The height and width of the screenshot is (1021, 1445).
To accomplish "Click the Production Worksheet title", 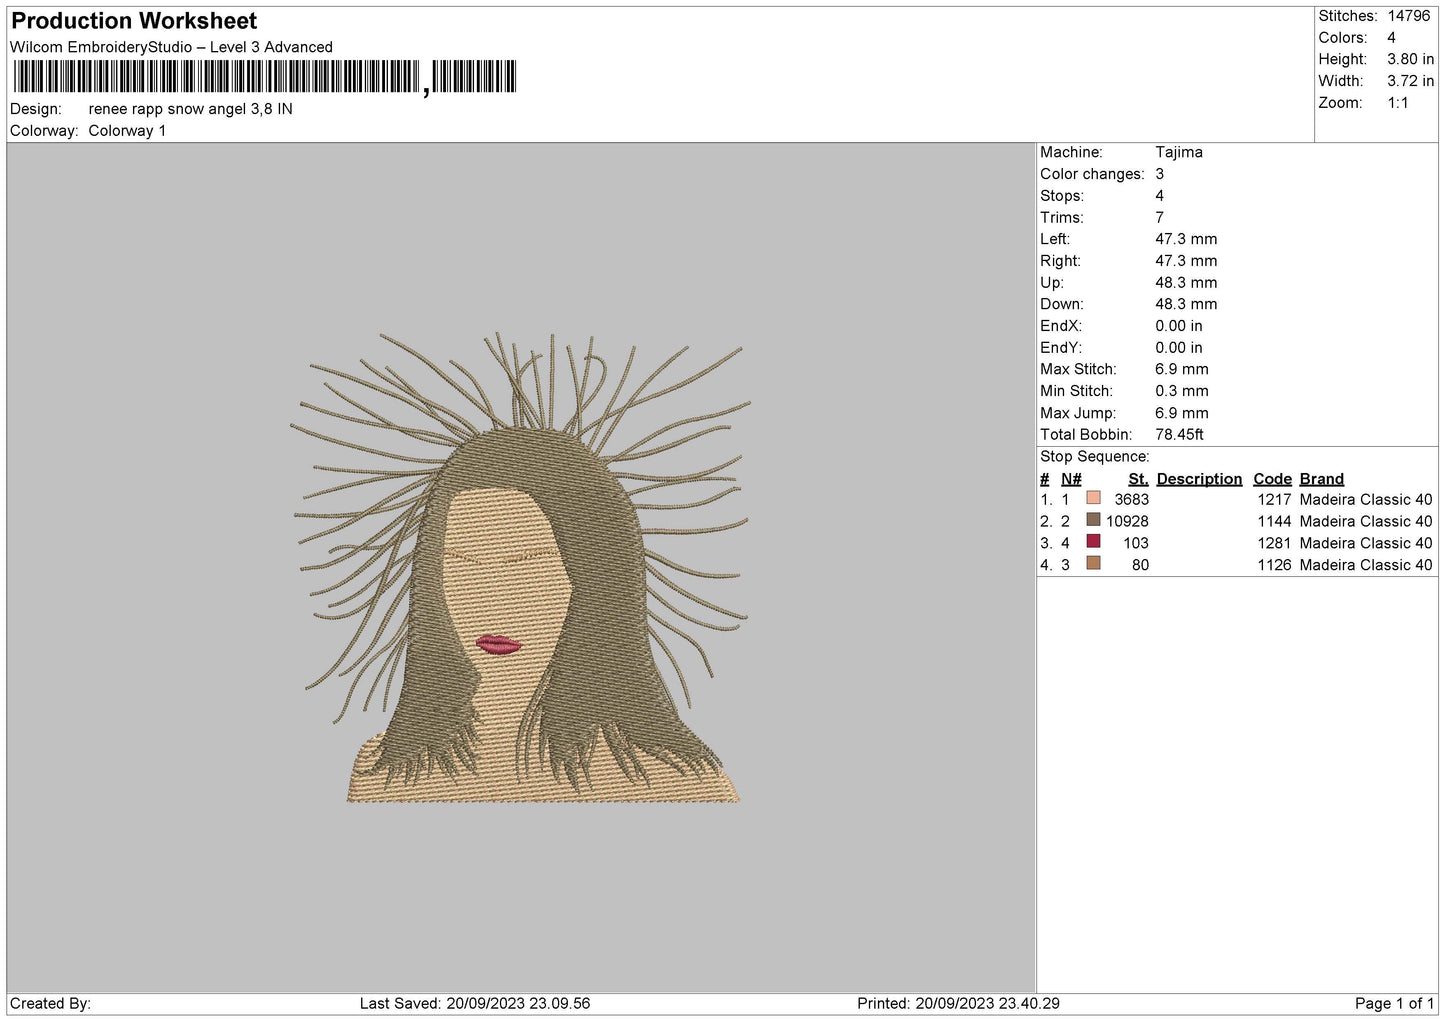I will tap(134, 21).
